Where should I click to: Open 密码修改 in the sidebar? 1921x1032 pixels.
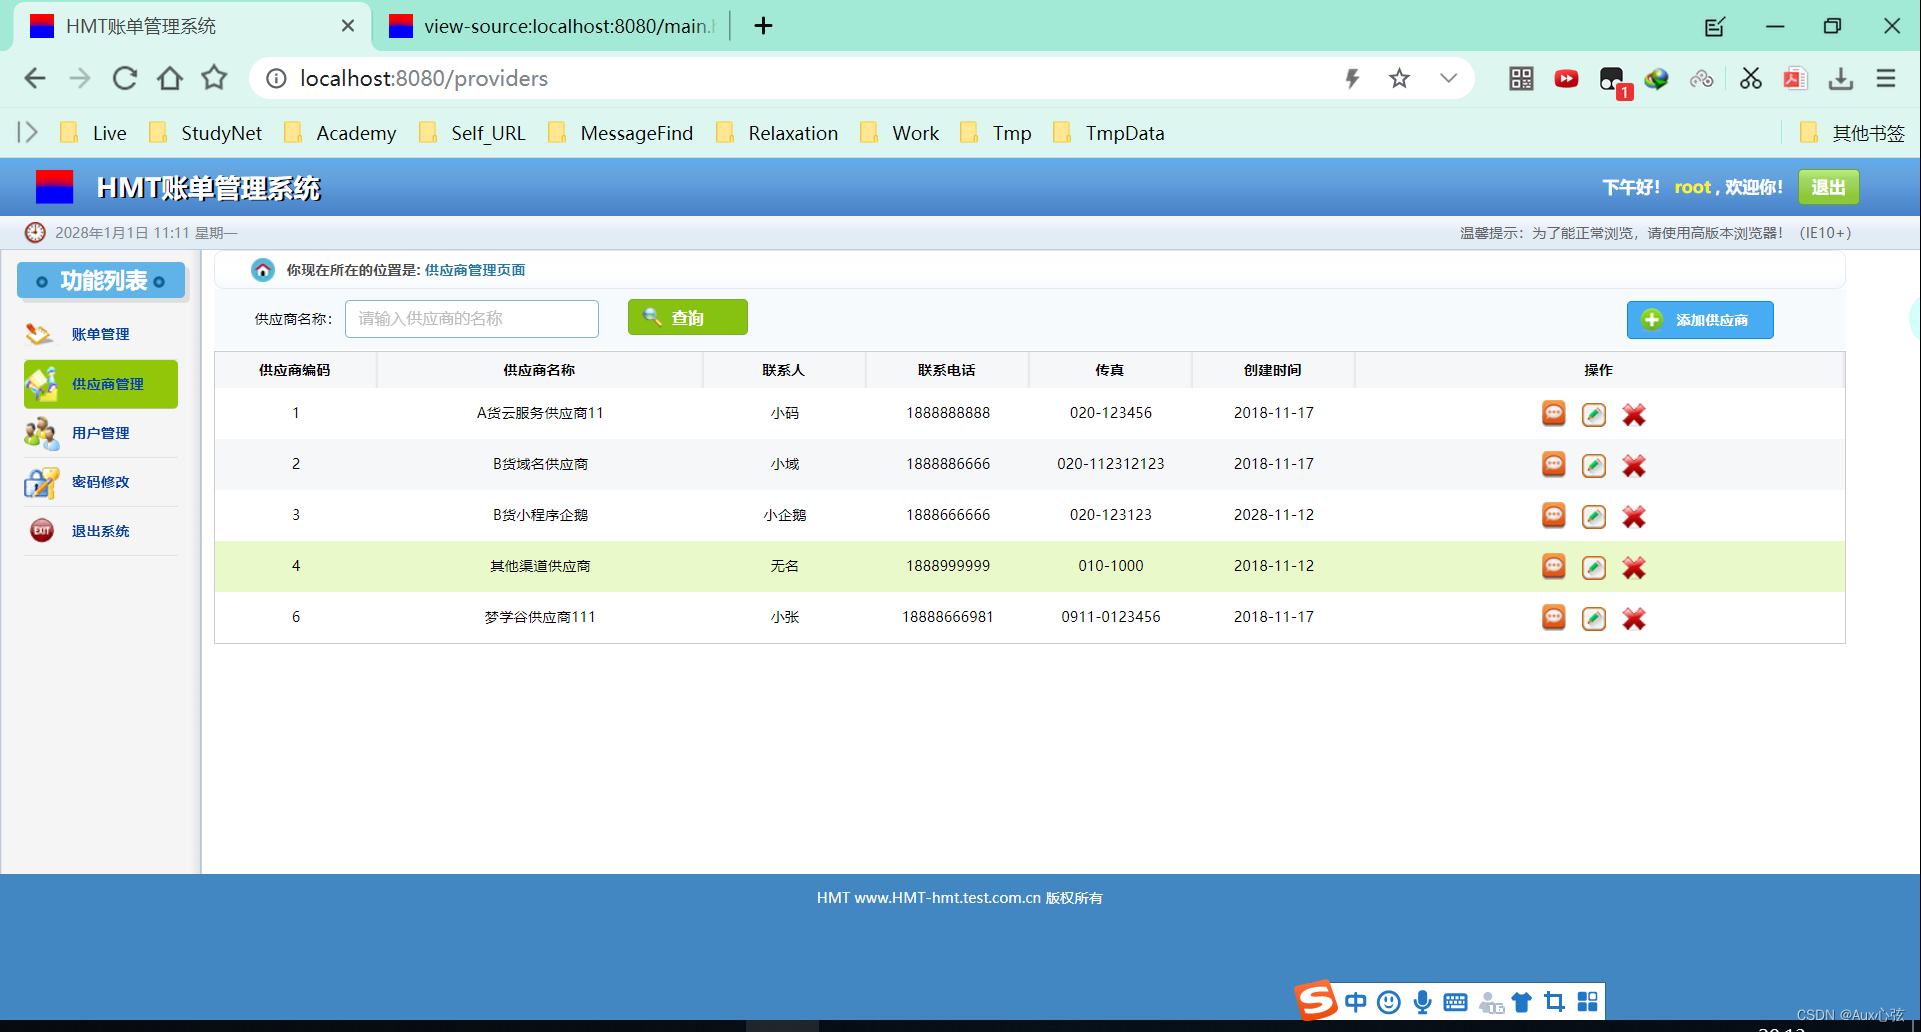100,482
